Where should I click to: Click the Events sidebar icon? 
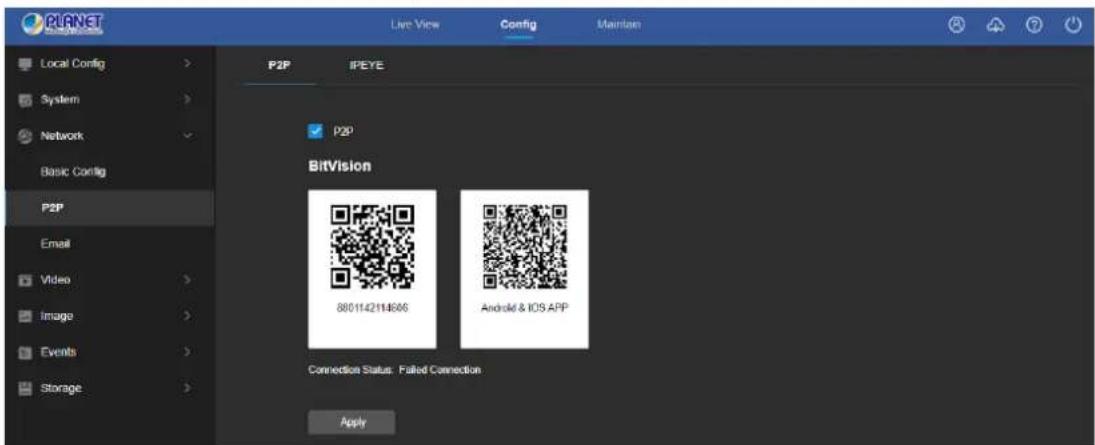[25, 352]
